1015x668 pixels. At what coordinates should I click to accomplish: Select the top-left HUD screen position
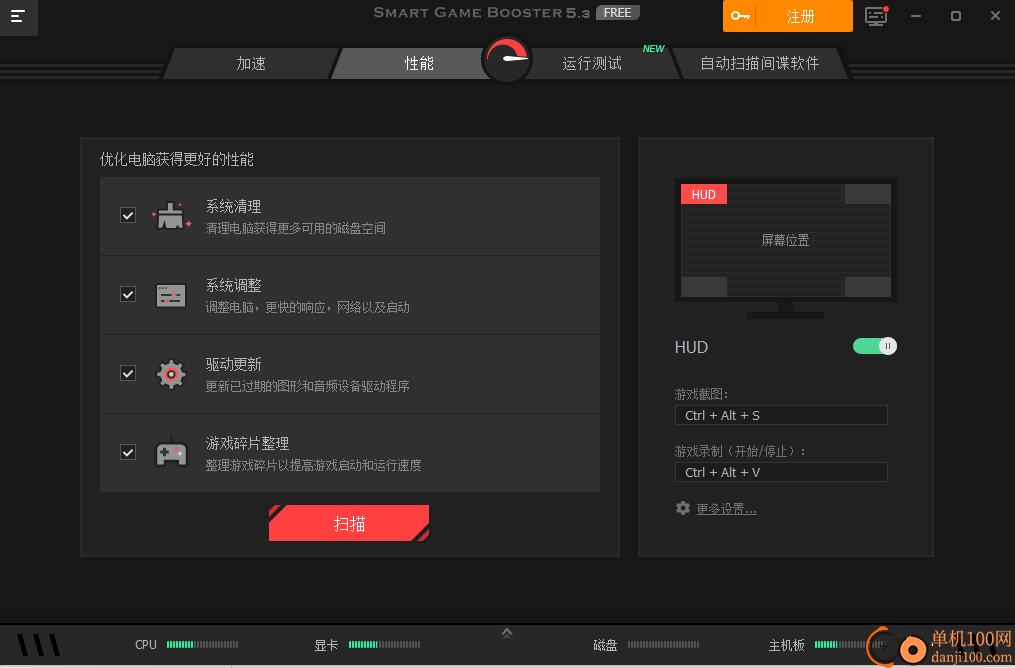(x=704, y=194)
